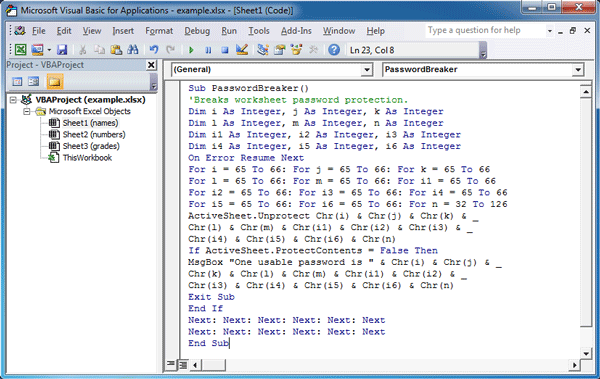This screenshot has width=600, height=379.
Task: Click the Insert UserForm toolbar icon
Action: pos(38,50)
